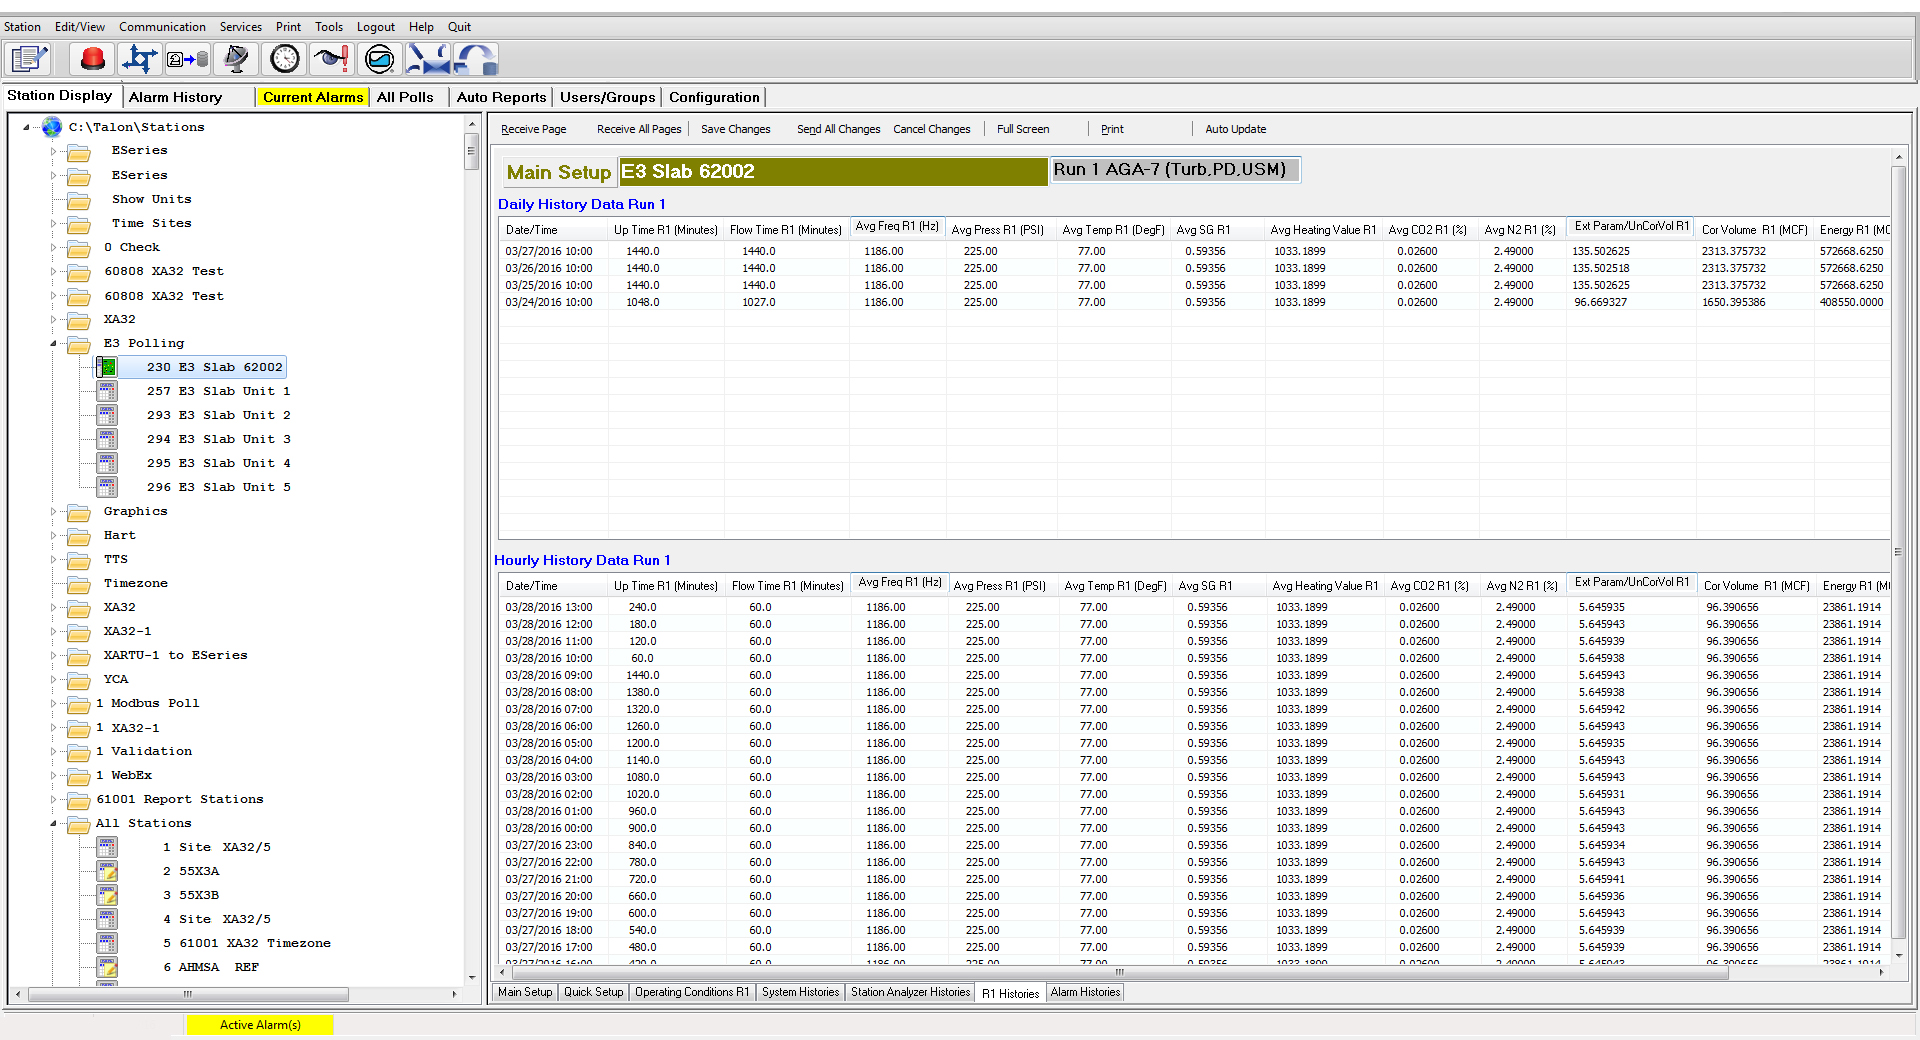Open the Services menu
1920x1040 pixels.
pyautogui.click(x=241, y=27)
